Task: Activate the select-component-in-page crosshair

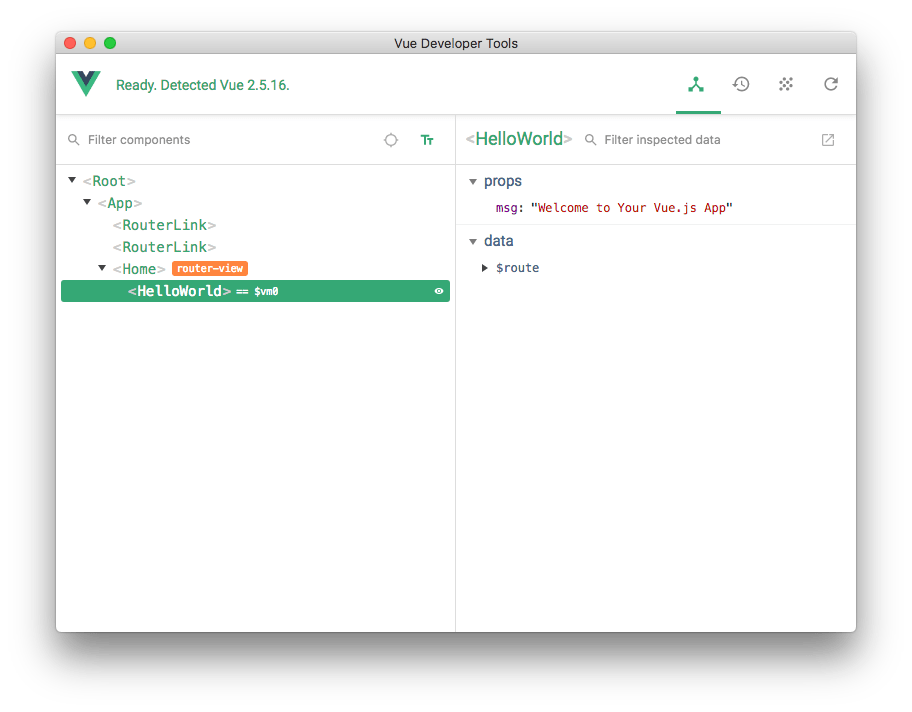Action: point(390,140)
